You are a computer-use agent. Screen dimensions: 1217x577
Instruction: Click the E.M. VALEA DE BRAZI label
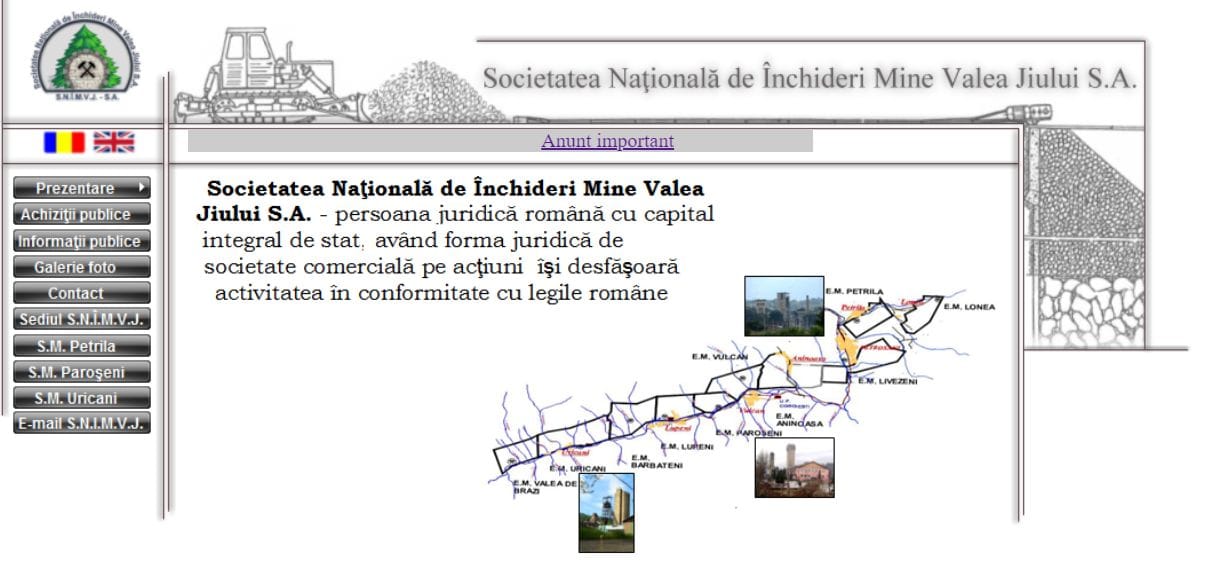pos(545,487)
